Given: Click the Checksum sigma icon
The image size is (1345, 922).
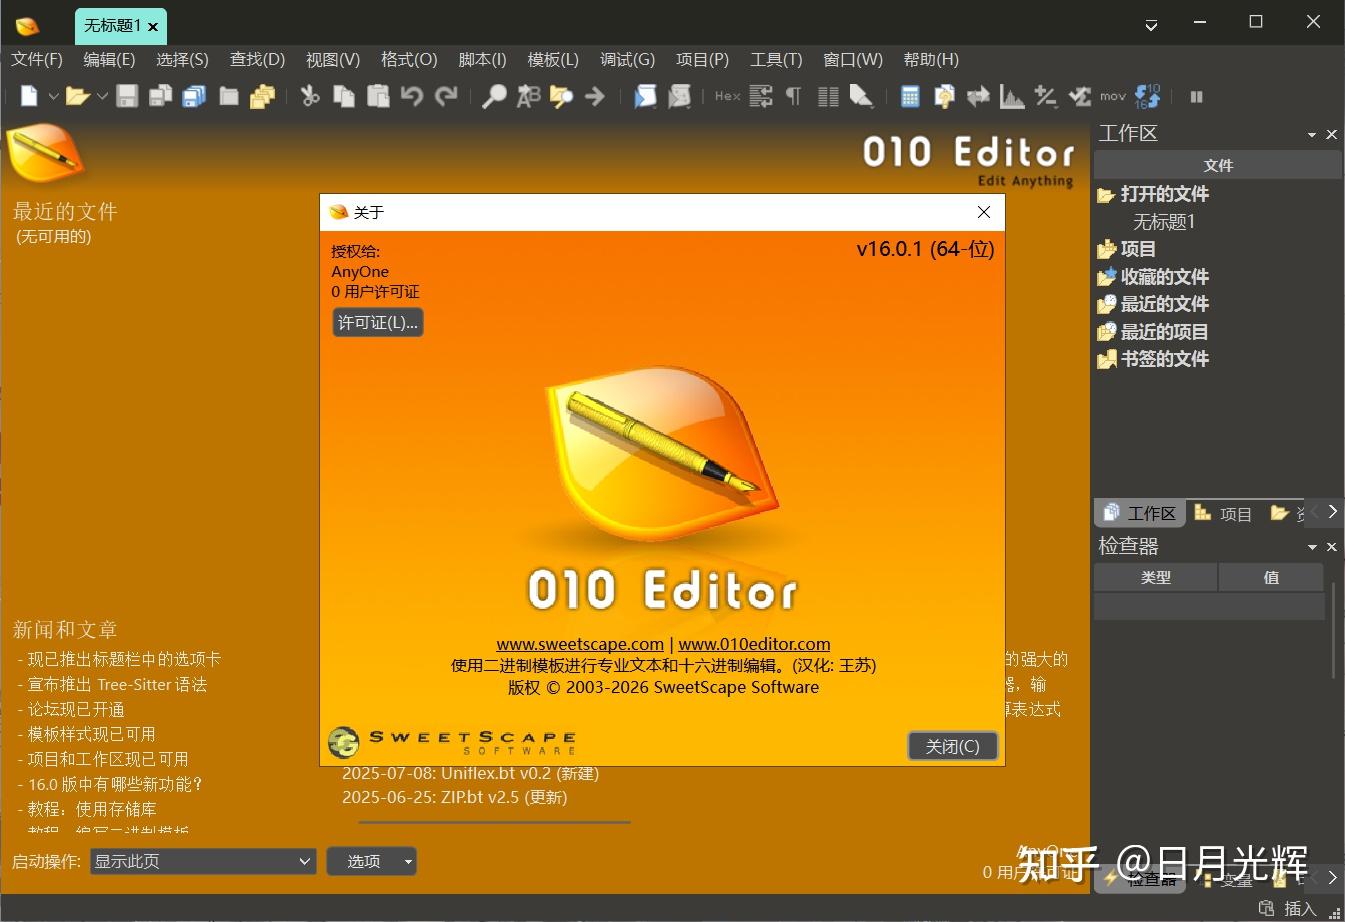Looking at the screenshot, I should [x=1080, y=96].
